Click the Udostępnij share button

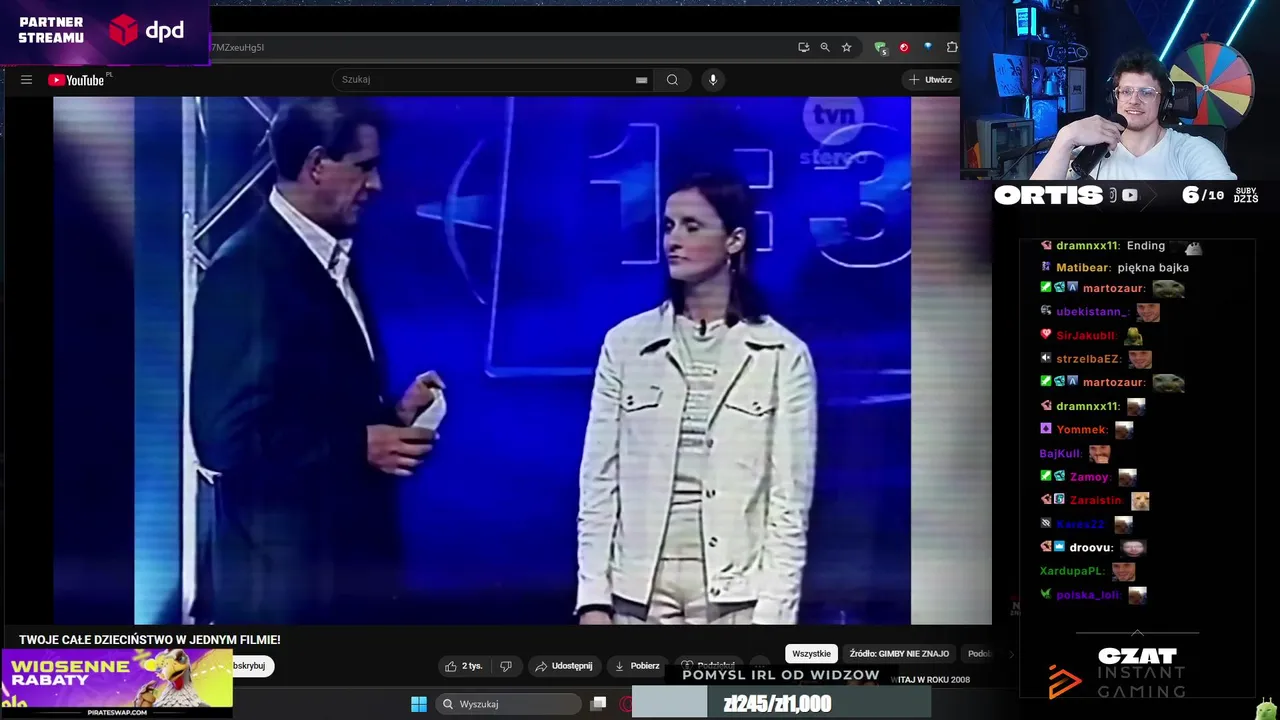(563, 666)
